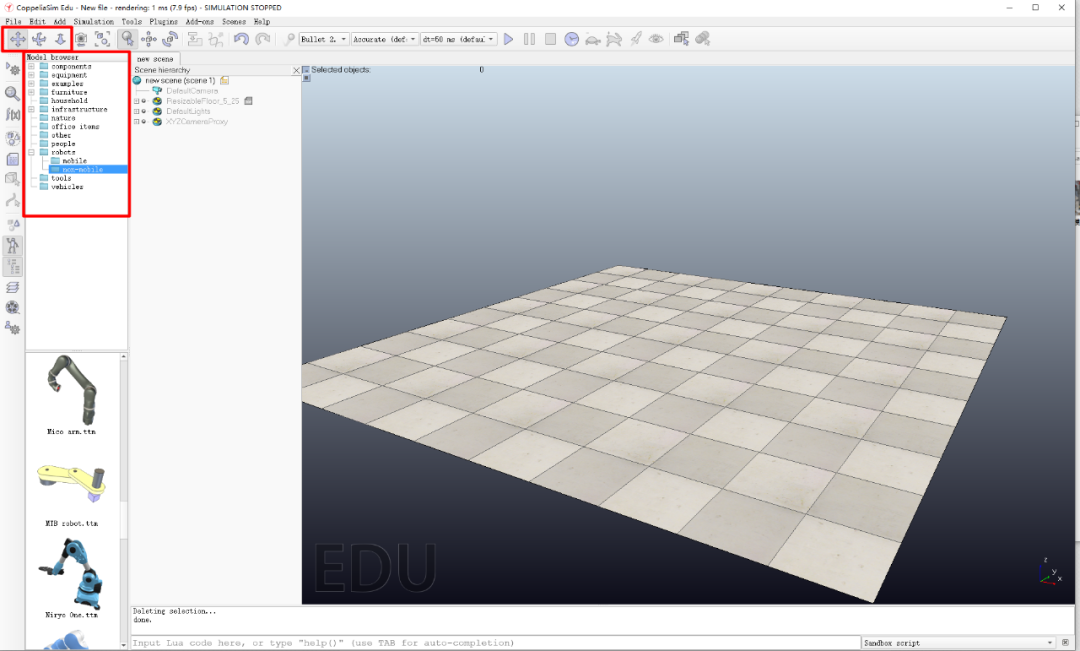Screen dimensions: 1080x651
Task: Toggle the visualization eye icon
Action: coord(656,39)
